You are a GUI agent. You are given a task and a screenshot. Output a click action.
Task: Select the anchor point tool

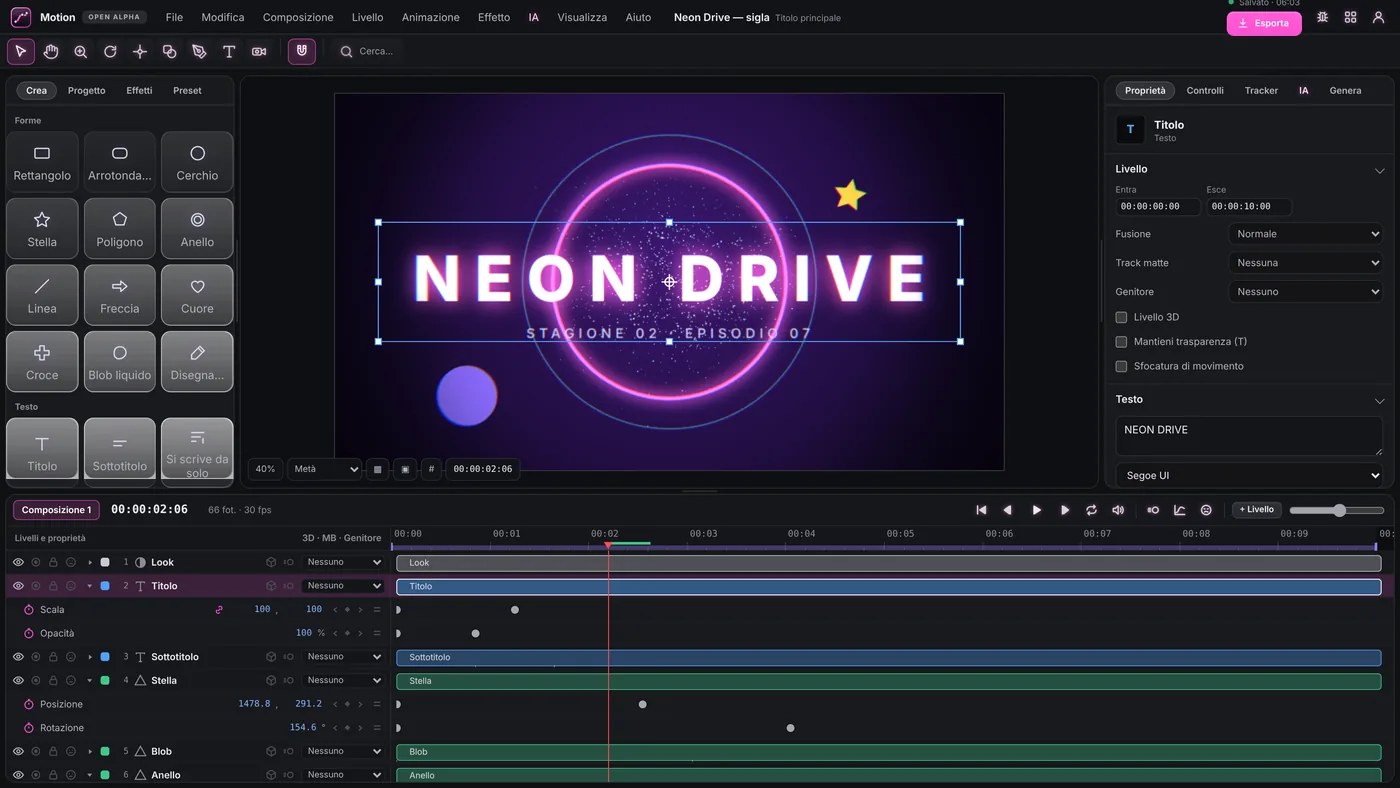click(140, 51)
